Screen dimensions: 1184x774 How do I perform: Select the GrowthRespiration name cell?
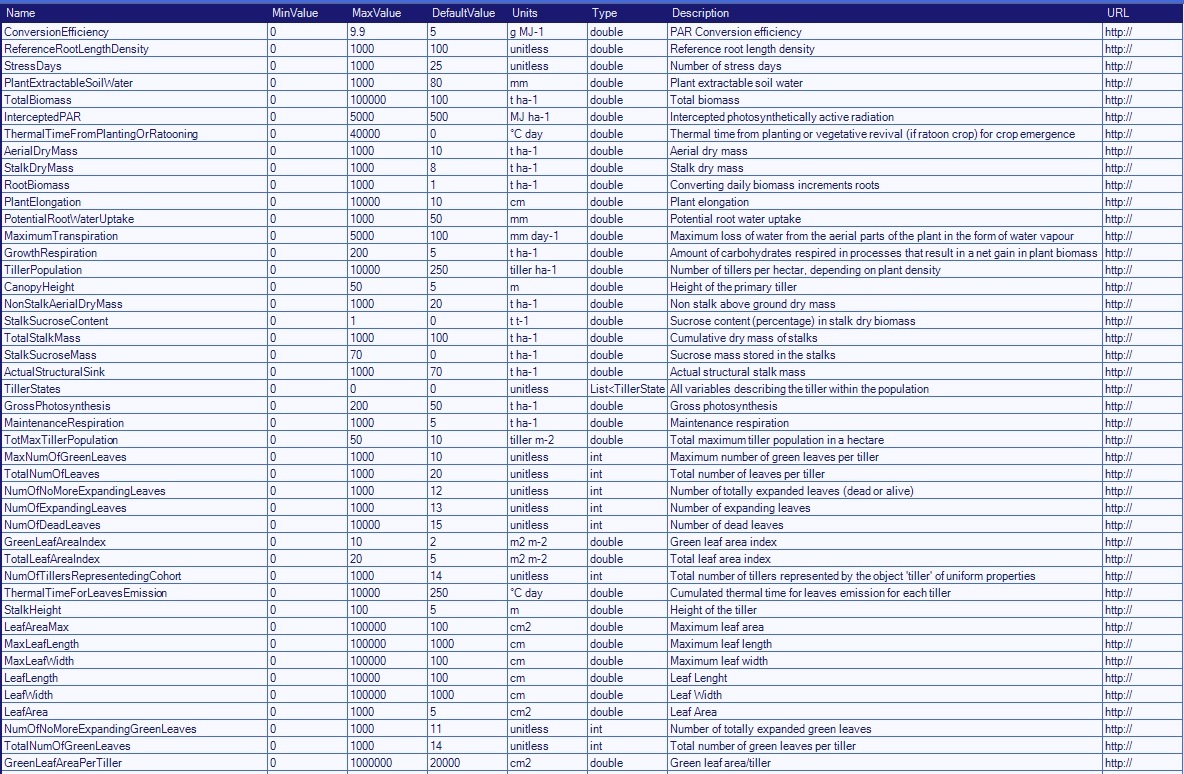click(134, 253)
